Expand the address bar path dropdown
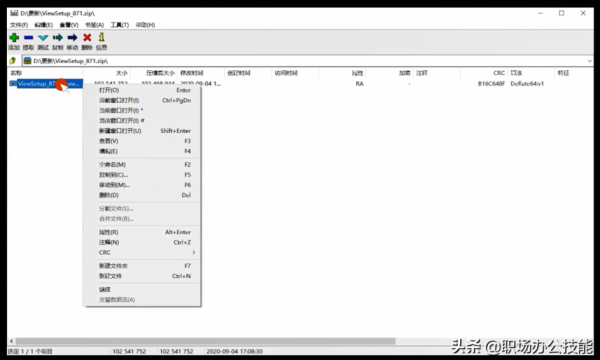The width and height of the screenshot is (600, 360). (589, 61)
